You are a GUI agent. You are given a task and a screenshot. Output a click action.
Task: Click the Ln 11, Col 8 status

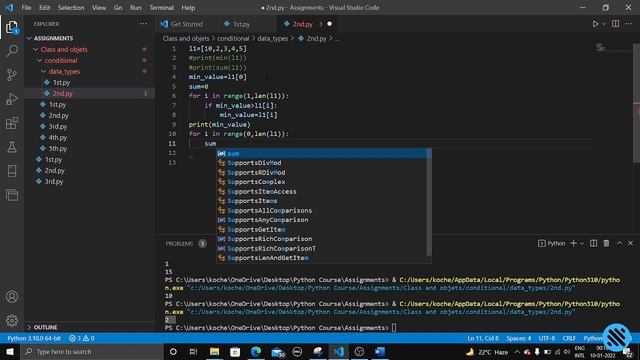[x=483, y=338]
